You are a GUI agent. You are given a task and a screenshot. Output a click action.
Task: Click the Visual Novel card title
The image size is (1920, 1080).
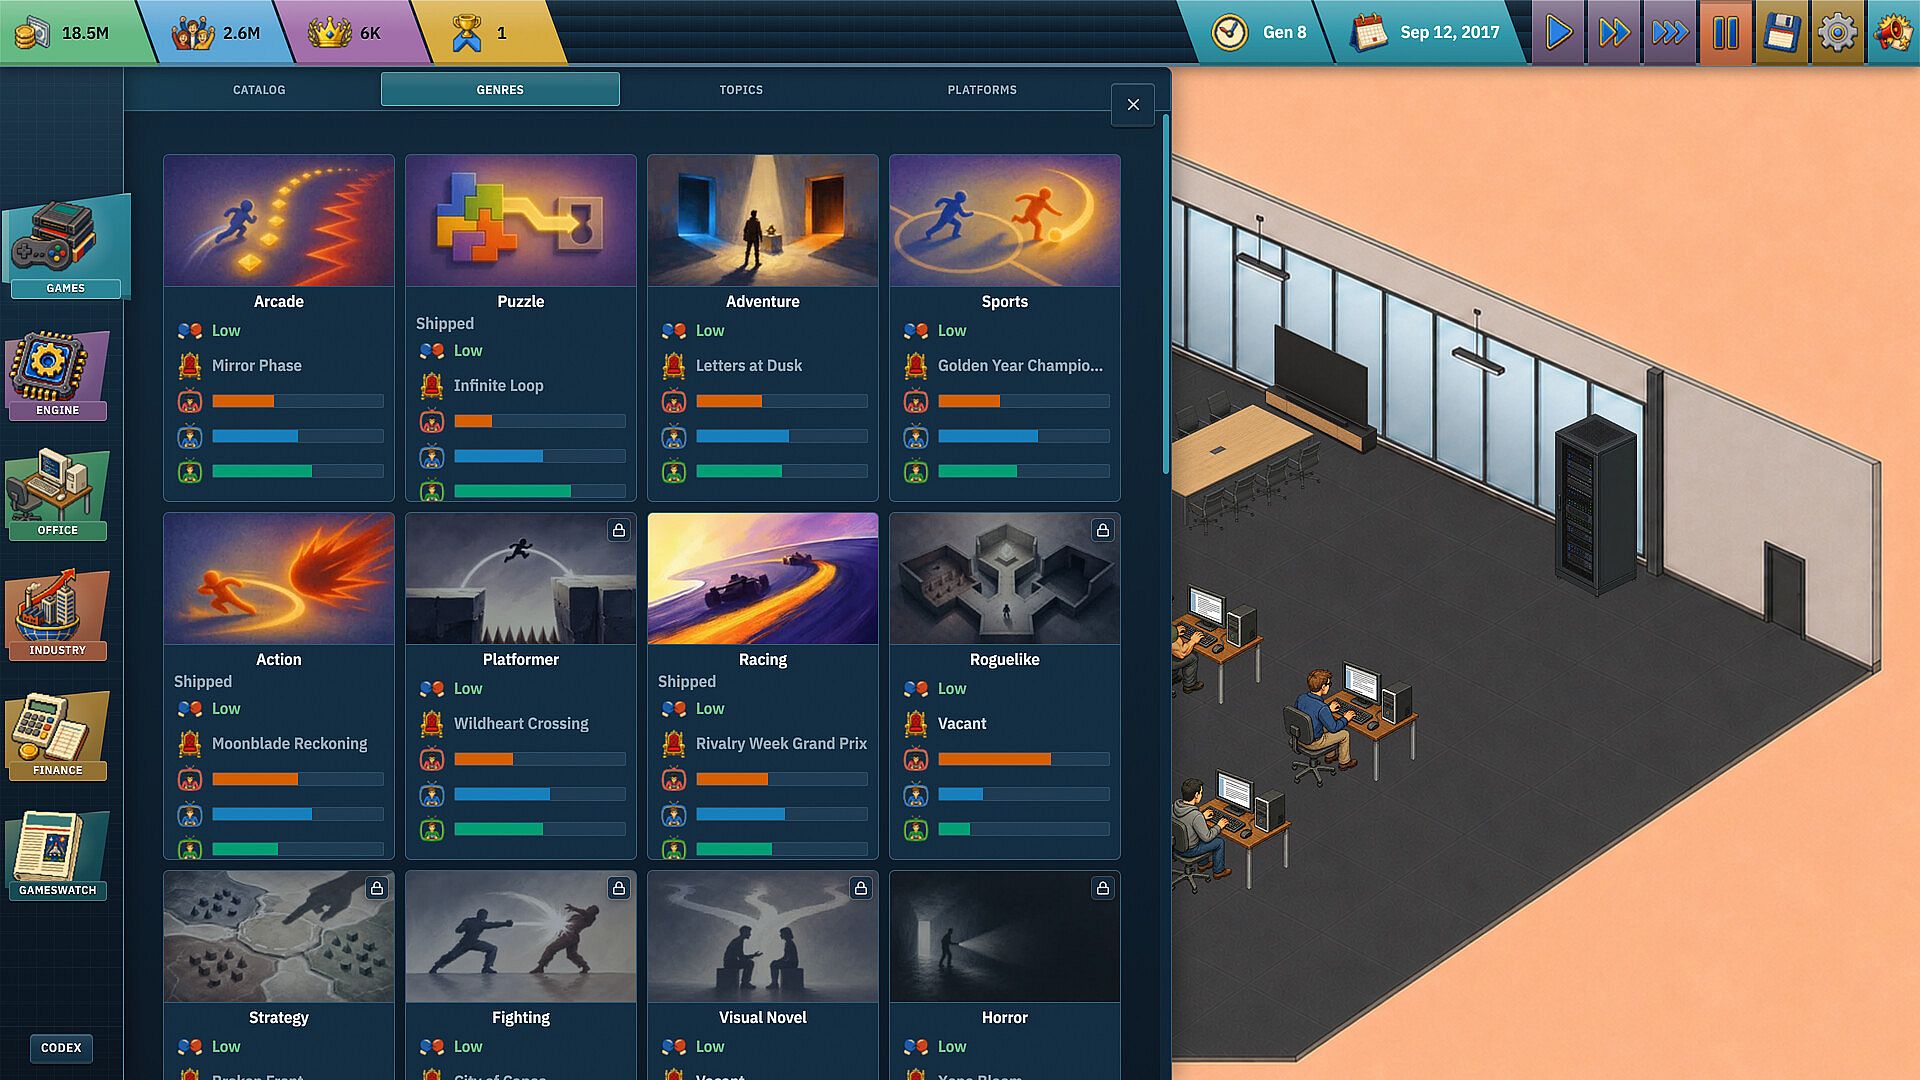point(763,1018)
